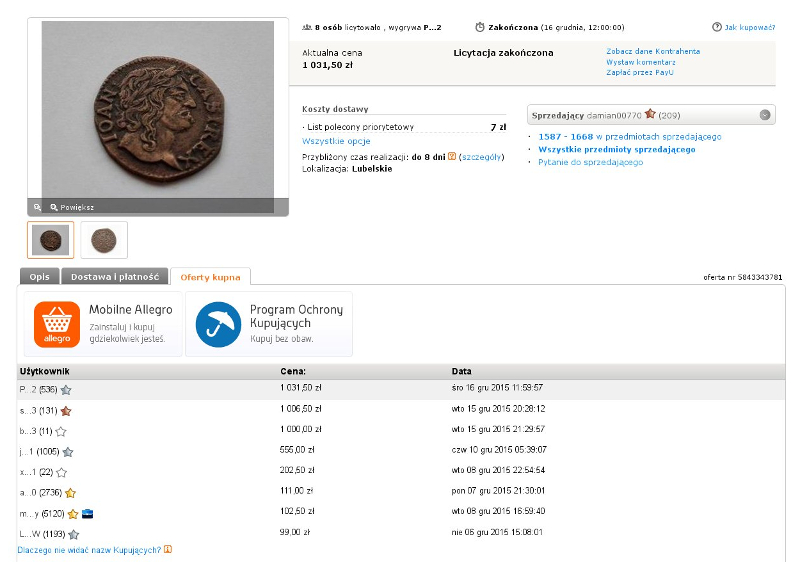Click the gold star next to a...0 (2736)
Screen dimensions: 800x562
point(70,493)
